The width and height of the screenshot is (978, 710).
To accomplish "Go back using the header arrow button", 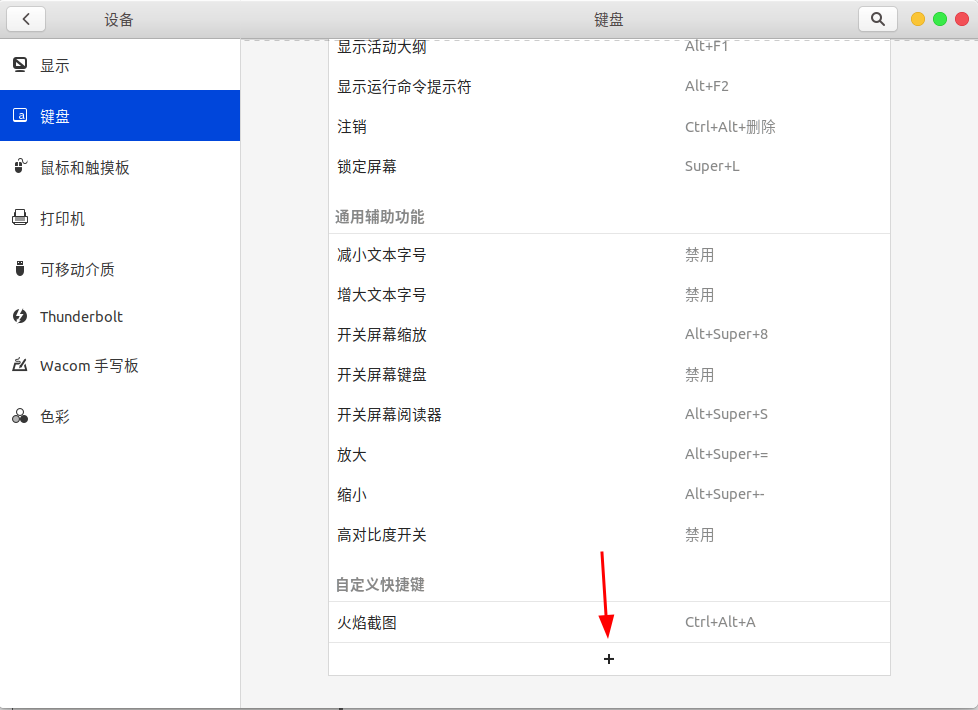I will [x=26, y=19].
